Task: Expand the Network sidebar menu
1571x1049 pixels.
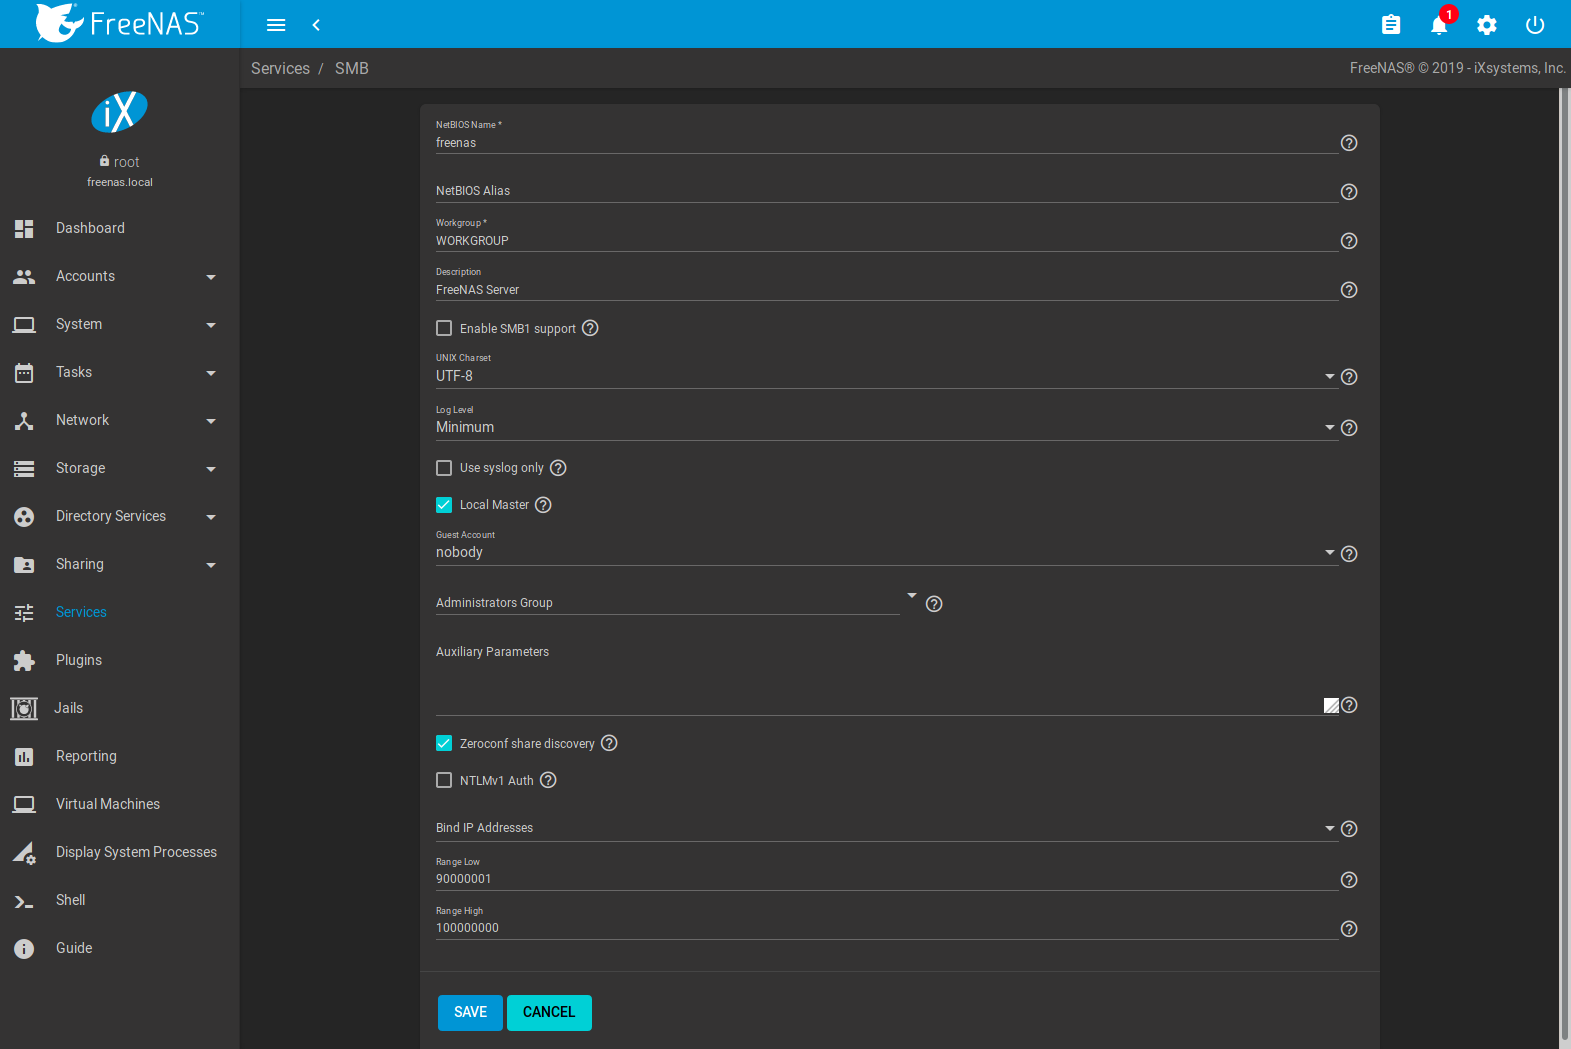Action: point(120,420)
